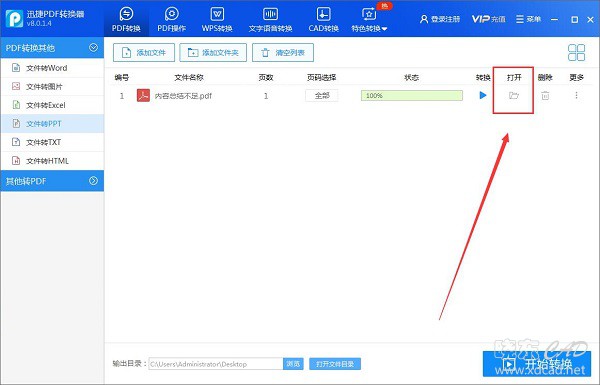The width and height of the screenshot is (600, 385).
Task: Switch list to grid view icon
Action: point(576,52)
